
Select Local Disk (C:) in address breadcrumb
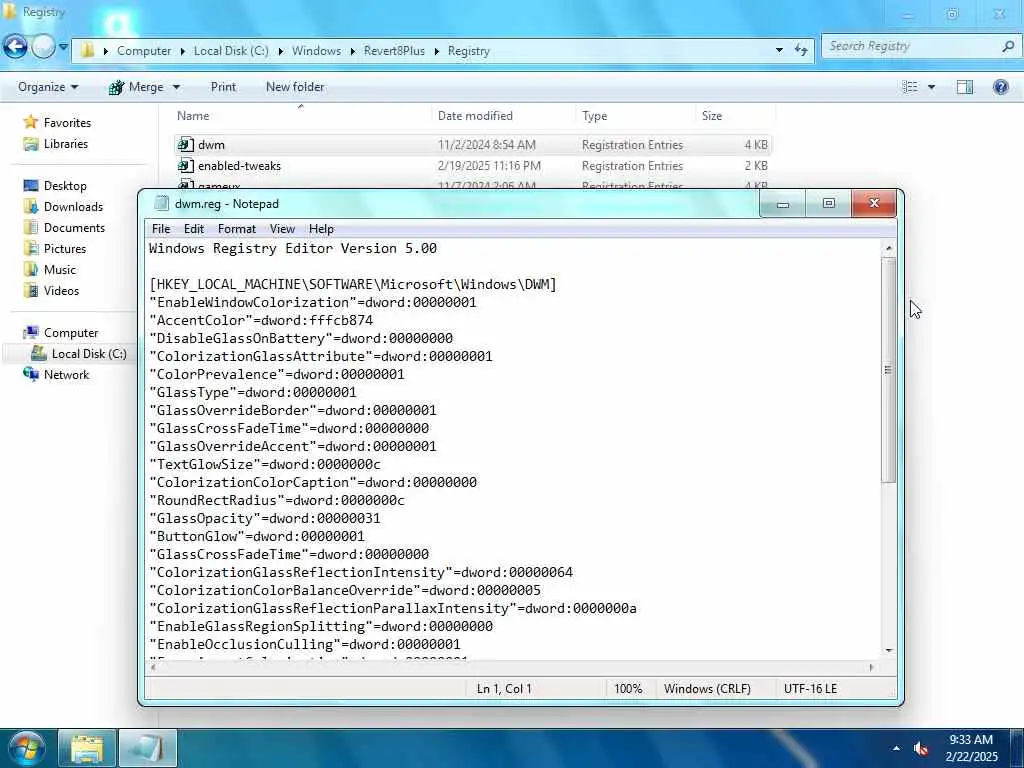[231, 51]
